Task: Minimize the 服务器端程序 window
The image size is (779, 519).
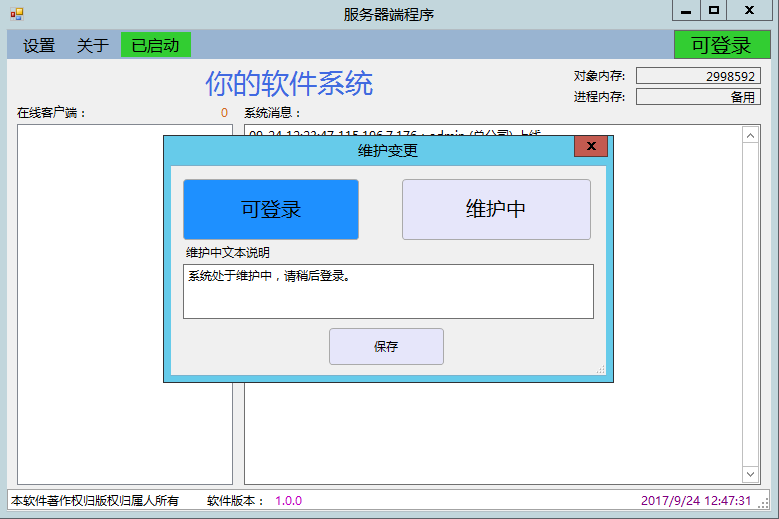Action: (685, 11)
